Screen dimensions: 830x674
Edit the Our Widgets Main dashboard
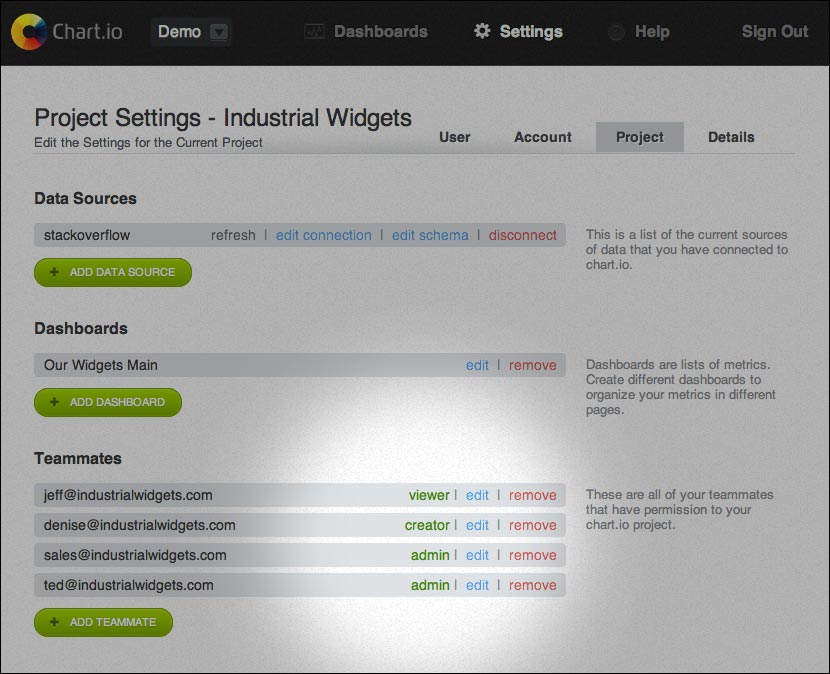[477, 365]
